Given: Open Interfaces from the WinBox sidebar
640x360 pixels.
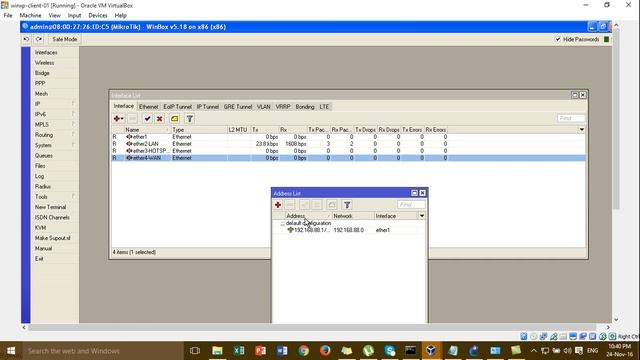Looking at the screenshot, I should pyautogui.click(x=46, y=52).
